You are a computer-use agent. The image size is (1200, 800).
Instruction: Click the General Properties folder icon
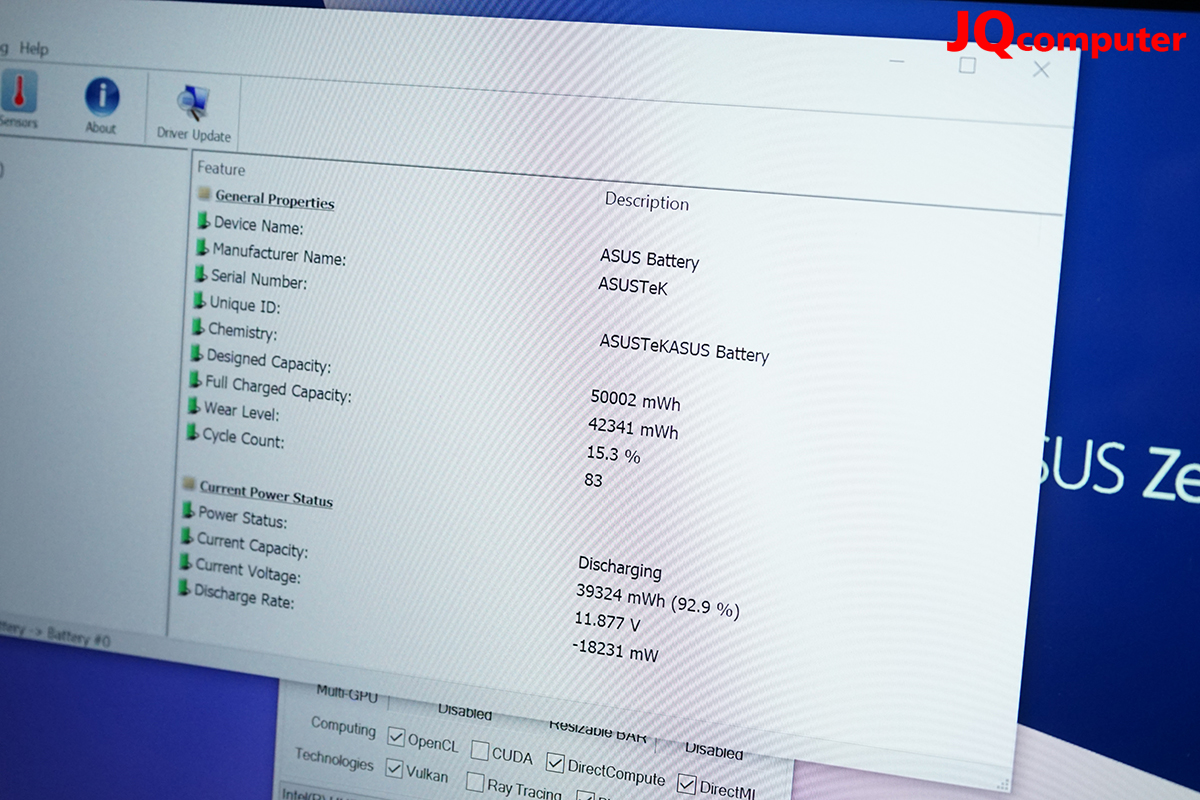(204, 194)
